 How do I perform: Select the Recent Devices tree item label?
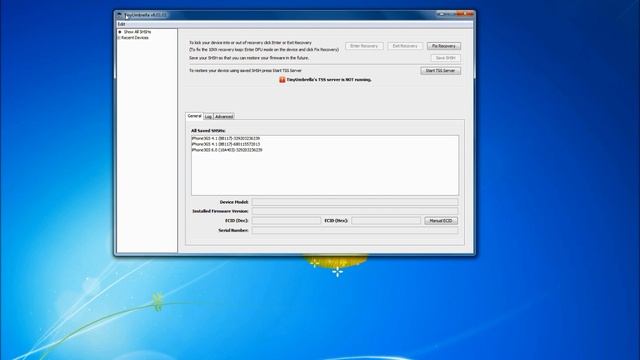click(x=135, y=38)
